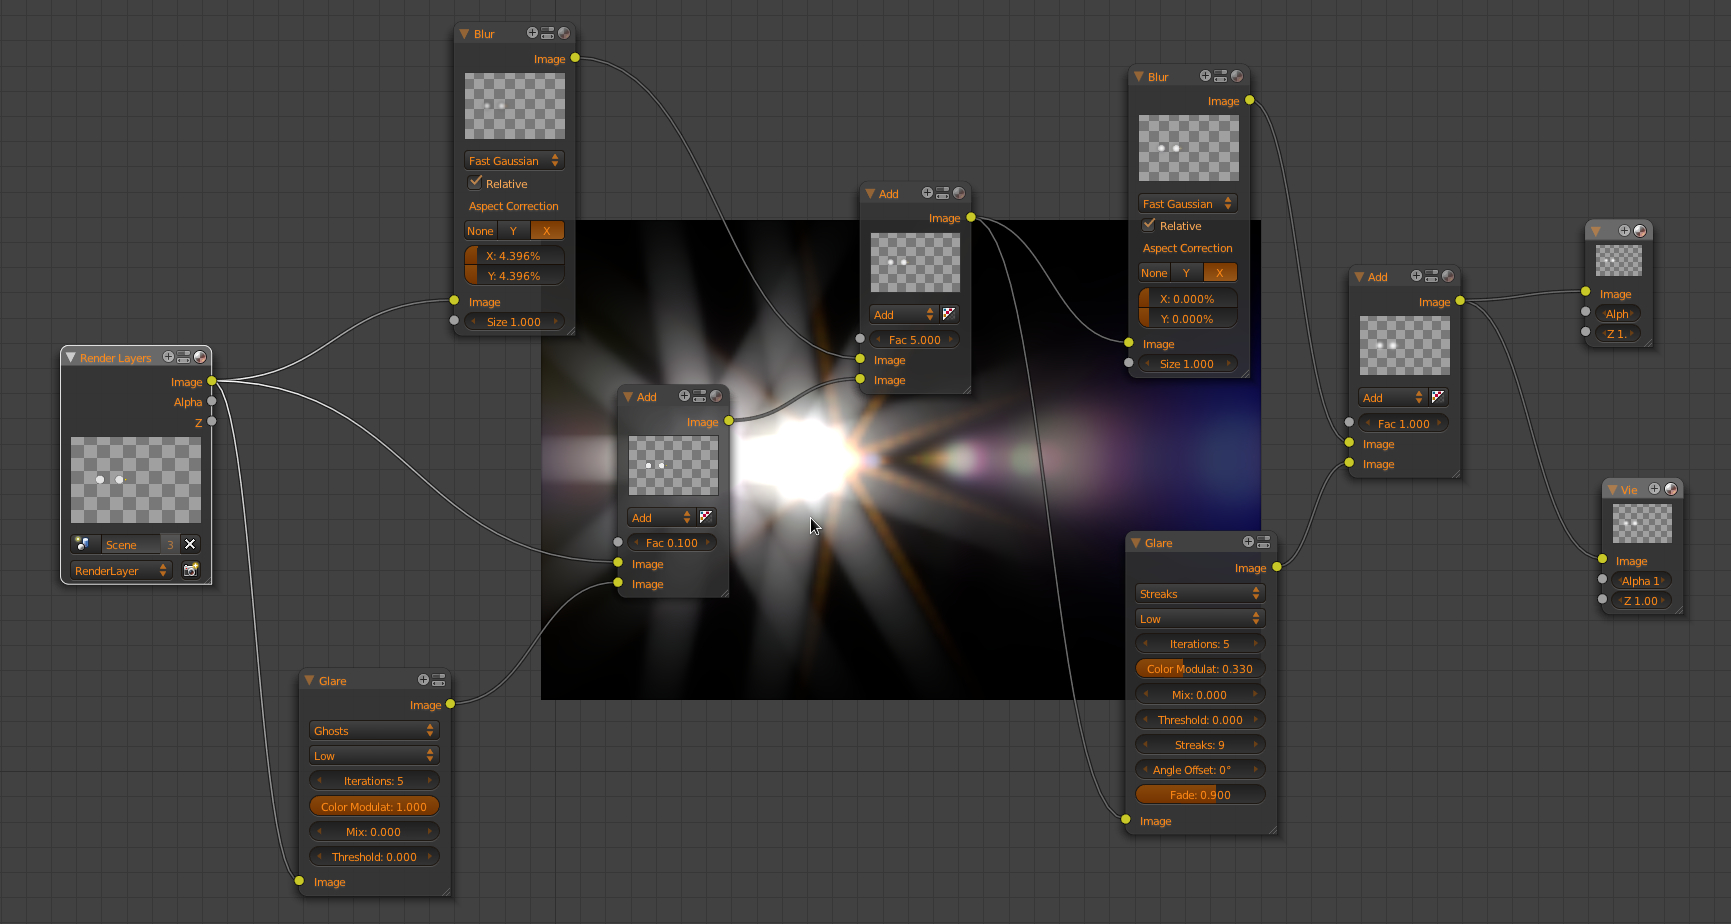
Task: Click the Streaks: 9 value field
Action: (1200, 744)
